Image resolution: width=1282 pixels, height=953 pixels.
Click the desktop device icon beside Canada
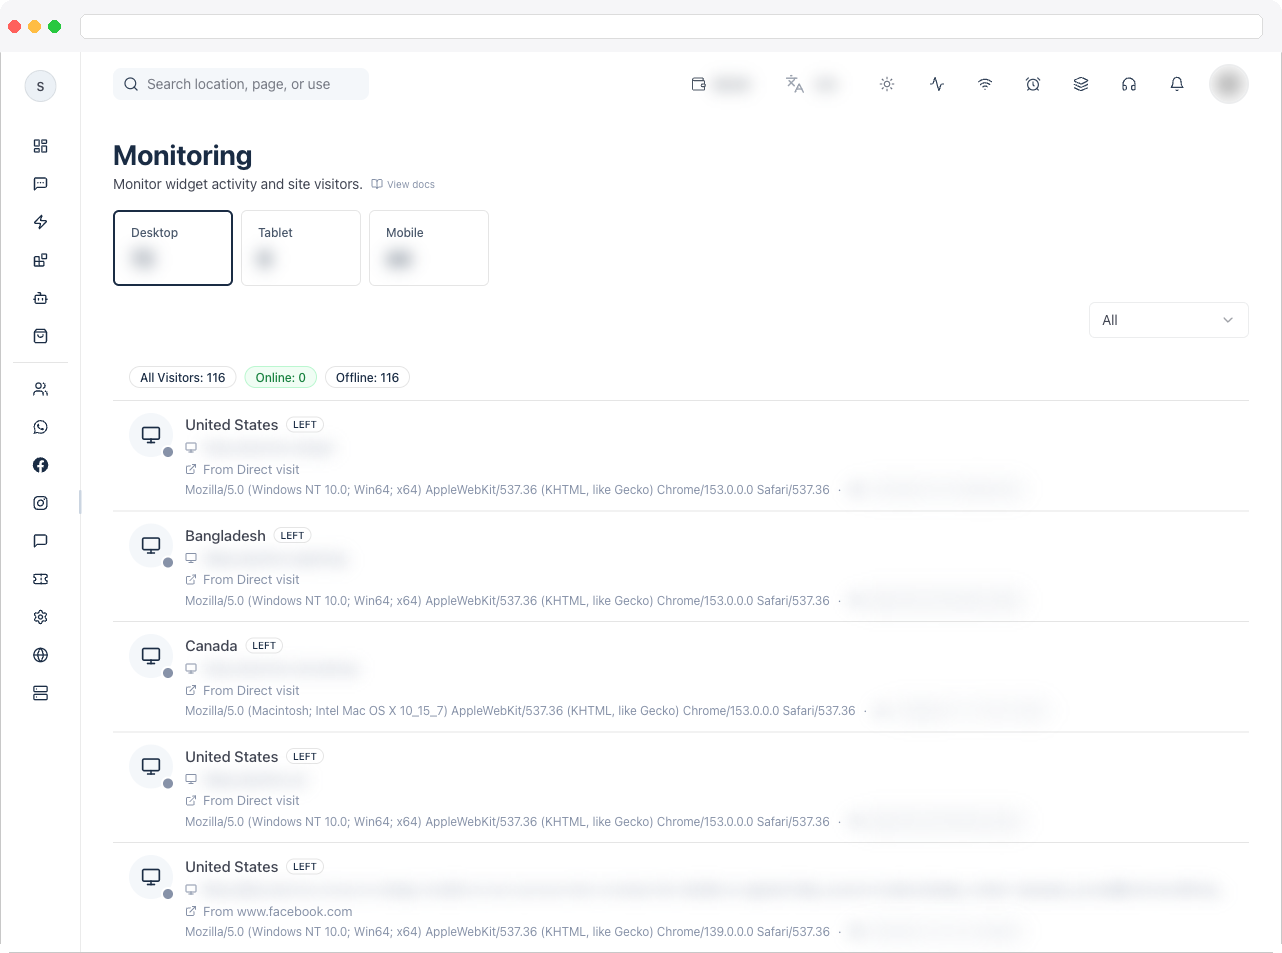point(151,655)
